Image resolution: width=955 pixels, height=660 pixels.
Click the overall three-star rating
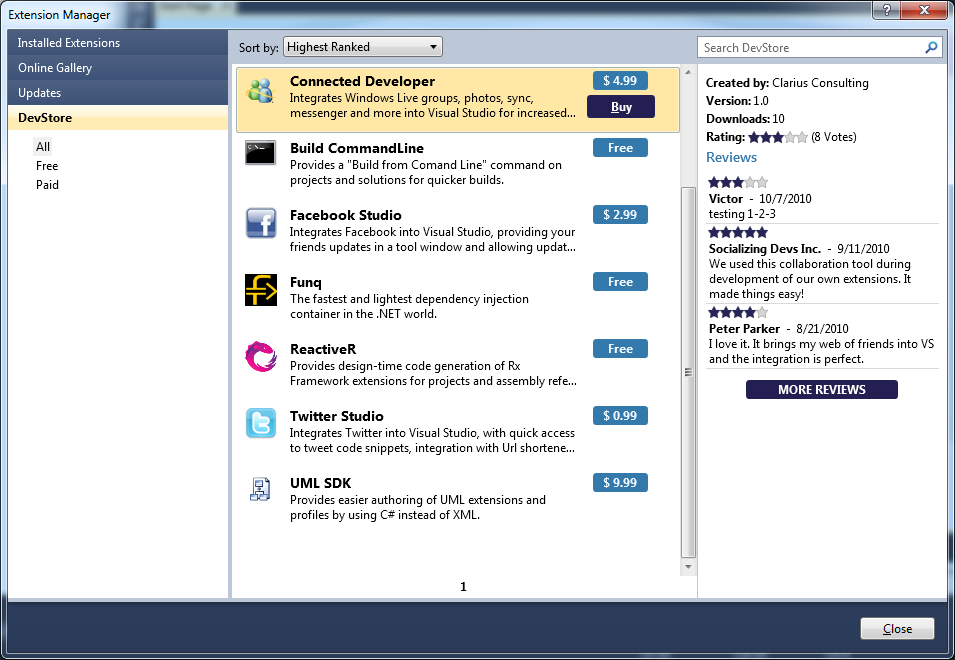point(778,137)
